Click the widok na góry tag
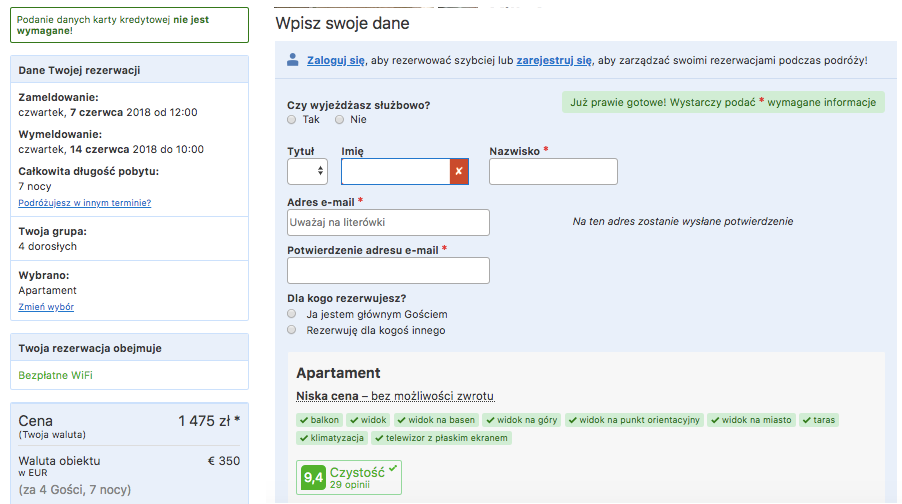 click(522, 420)
